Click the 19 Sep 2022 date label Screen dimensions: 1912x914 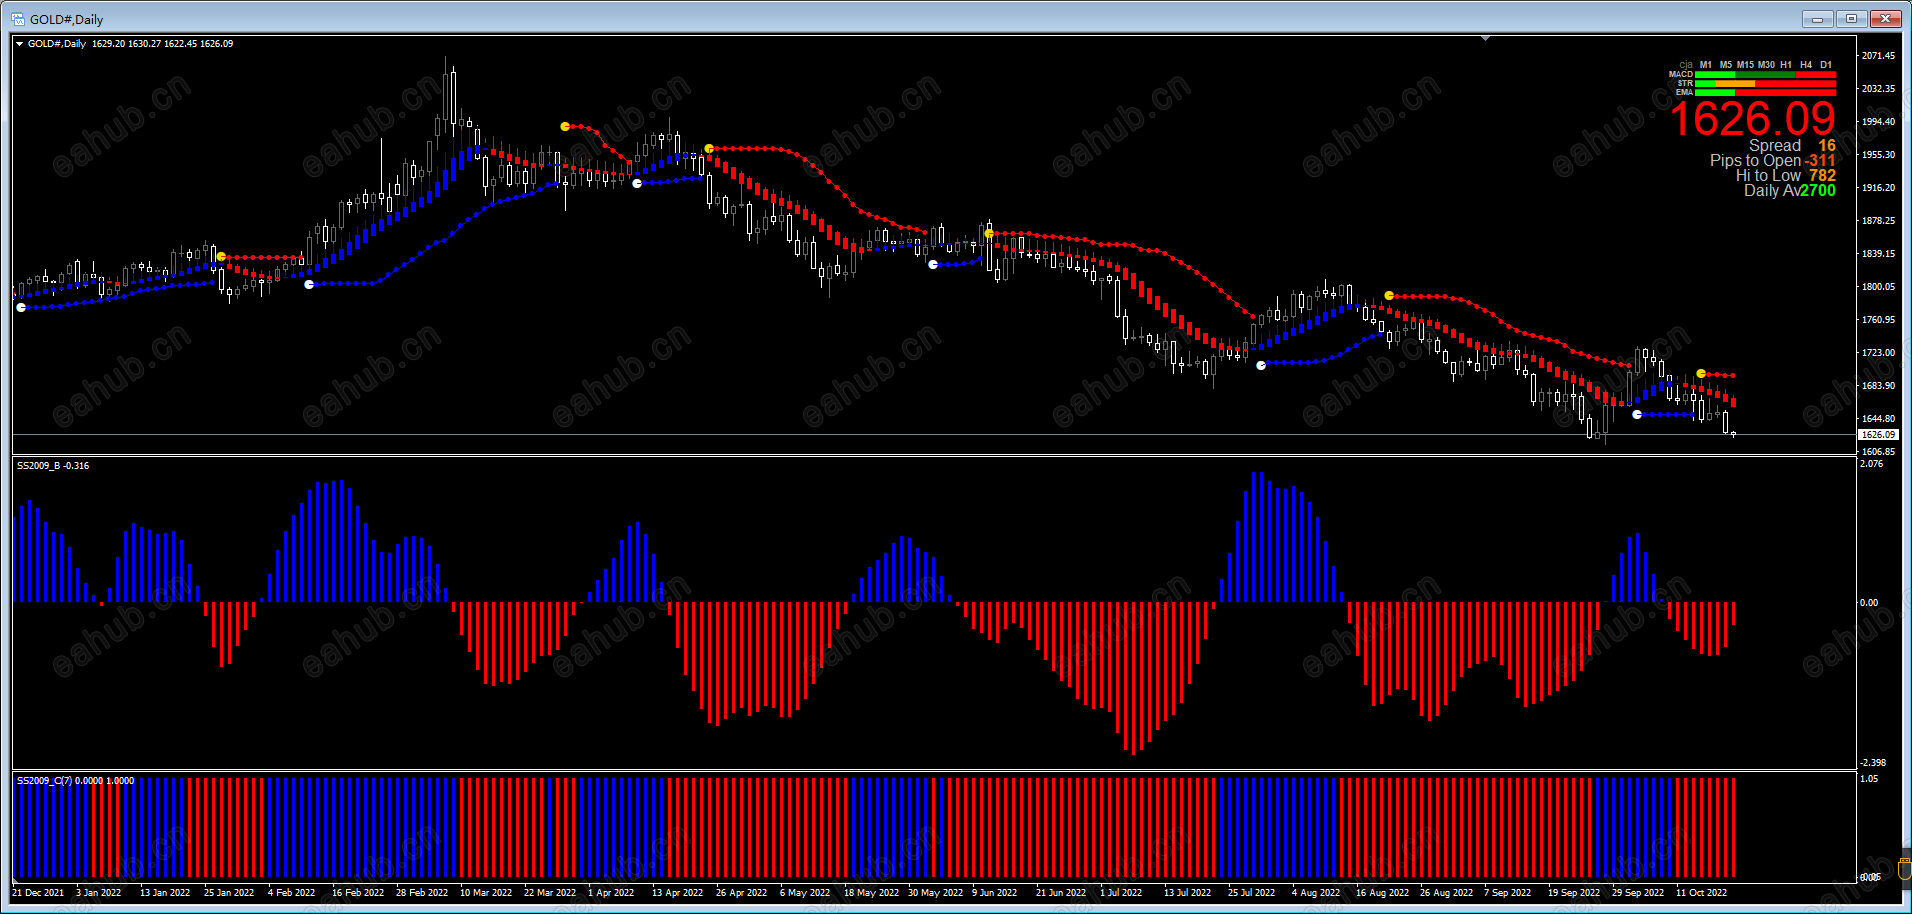point(1574,893)
